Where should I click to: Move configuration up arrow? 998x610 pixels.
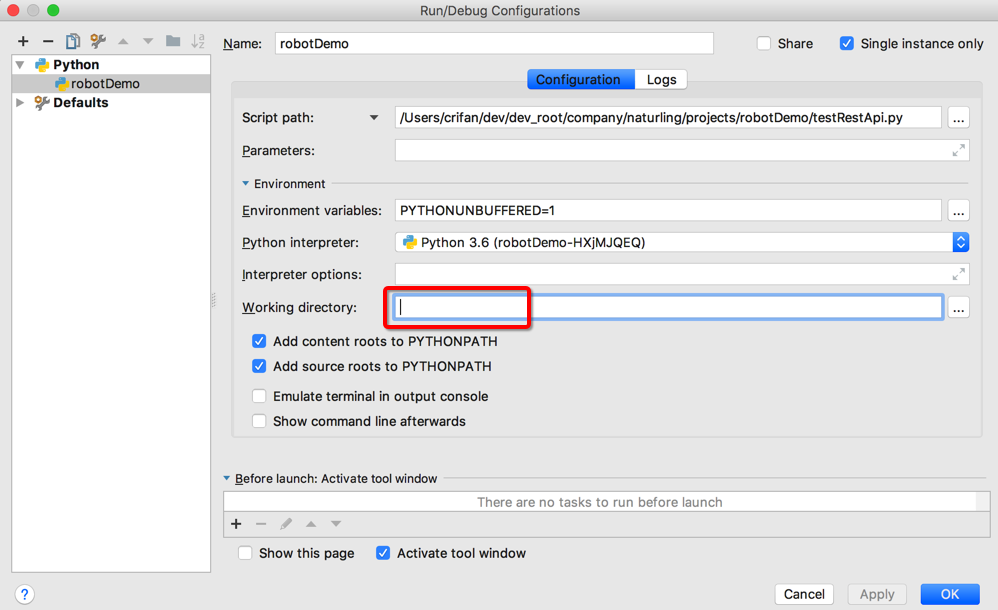pyautogui.click(x=123, y=41)
